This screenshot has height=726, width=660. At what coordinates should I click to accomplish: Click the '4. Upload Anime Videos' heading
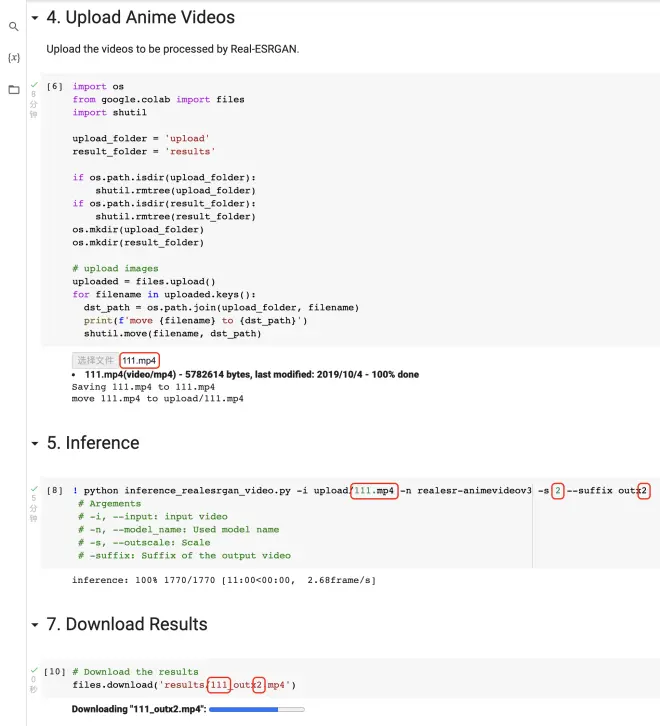[x=141, y=18]
